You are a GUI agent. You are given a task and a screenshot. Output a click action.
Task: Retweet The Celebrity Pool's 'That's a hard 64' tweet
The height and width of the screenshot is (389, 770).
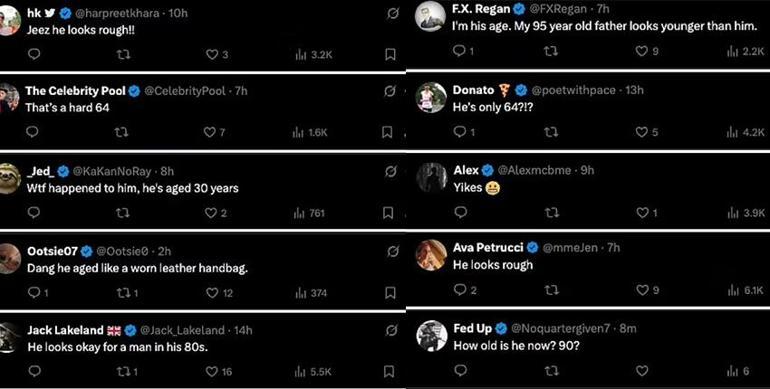[x=121, y=132]
